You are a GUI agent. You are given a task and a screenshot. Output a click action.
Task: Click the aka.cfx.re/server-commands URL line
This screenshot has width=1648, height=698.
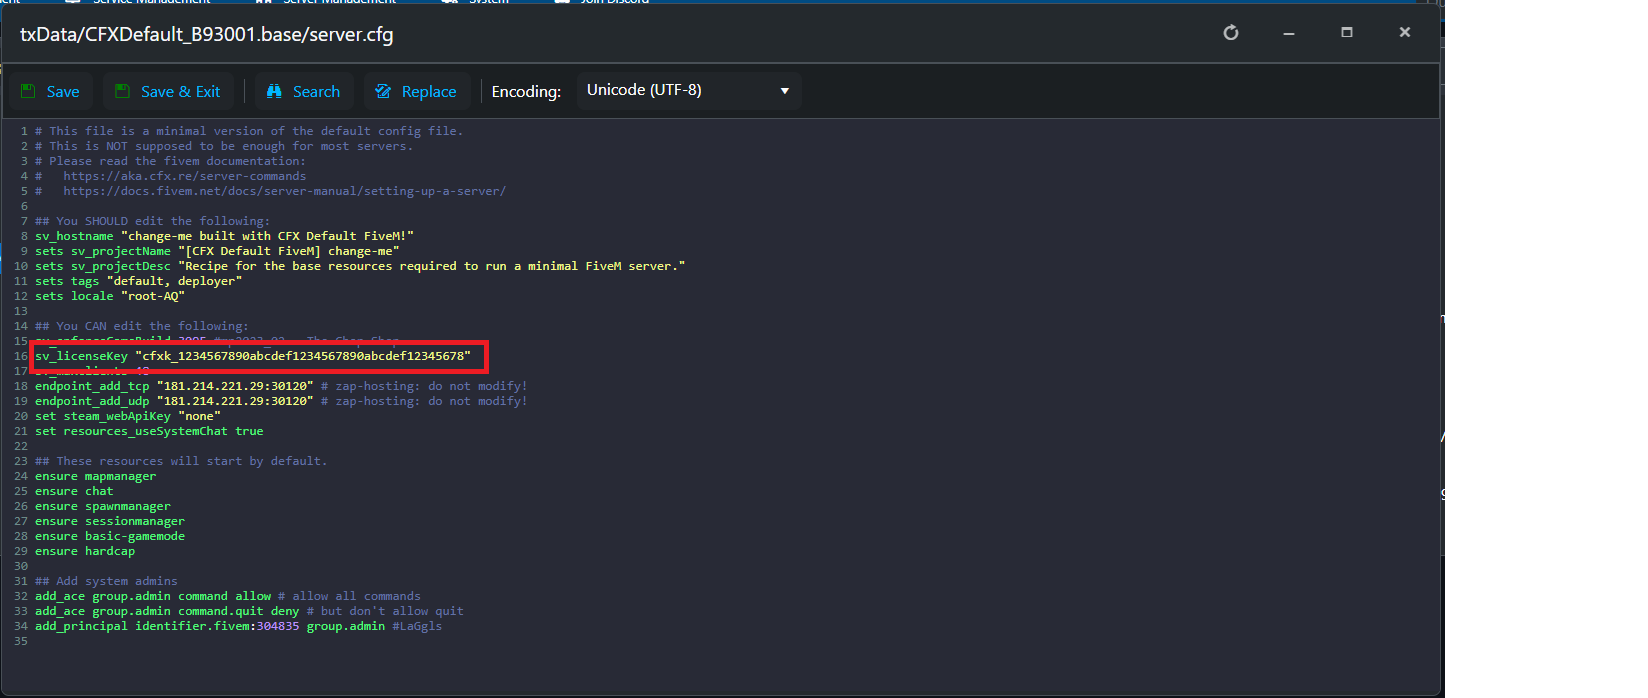(x=171, y=176)
